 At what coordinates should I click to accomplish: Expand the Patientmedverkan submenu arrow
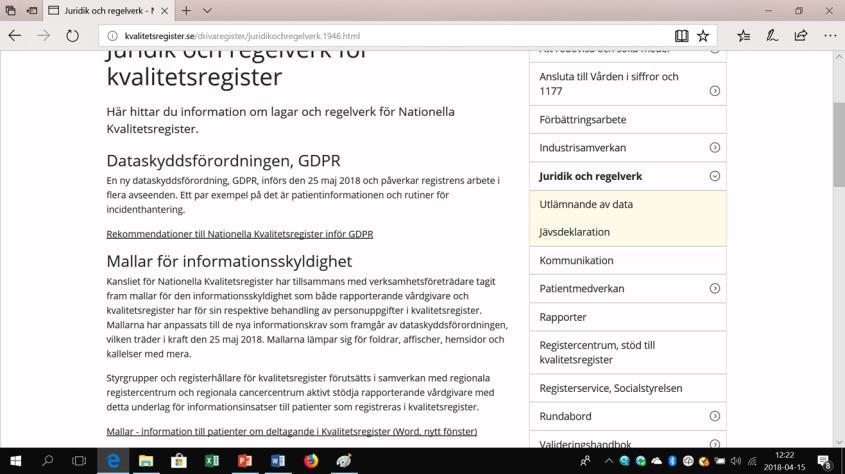pyautogui.click(x=715, y=288)
